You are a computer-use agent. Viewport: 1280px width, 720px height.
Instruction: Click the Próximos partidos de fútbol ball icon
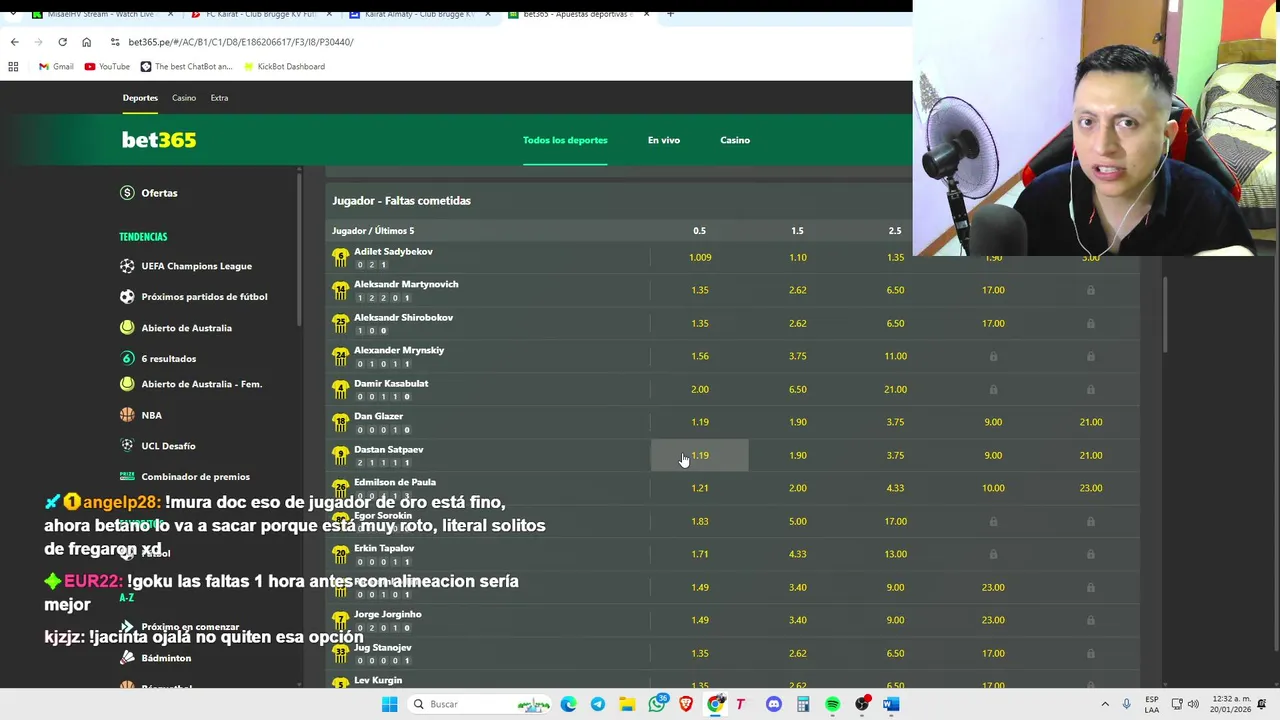127,297
